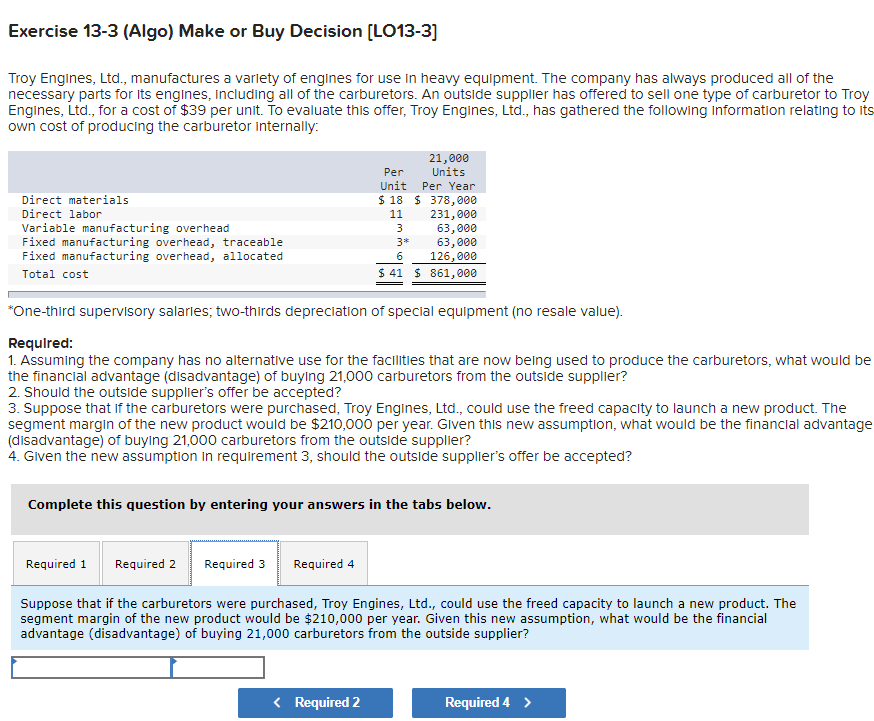Click the 3* traceable overhead per-unit value
The height and width of the screenshot is (721, 874).
(402, 242)
